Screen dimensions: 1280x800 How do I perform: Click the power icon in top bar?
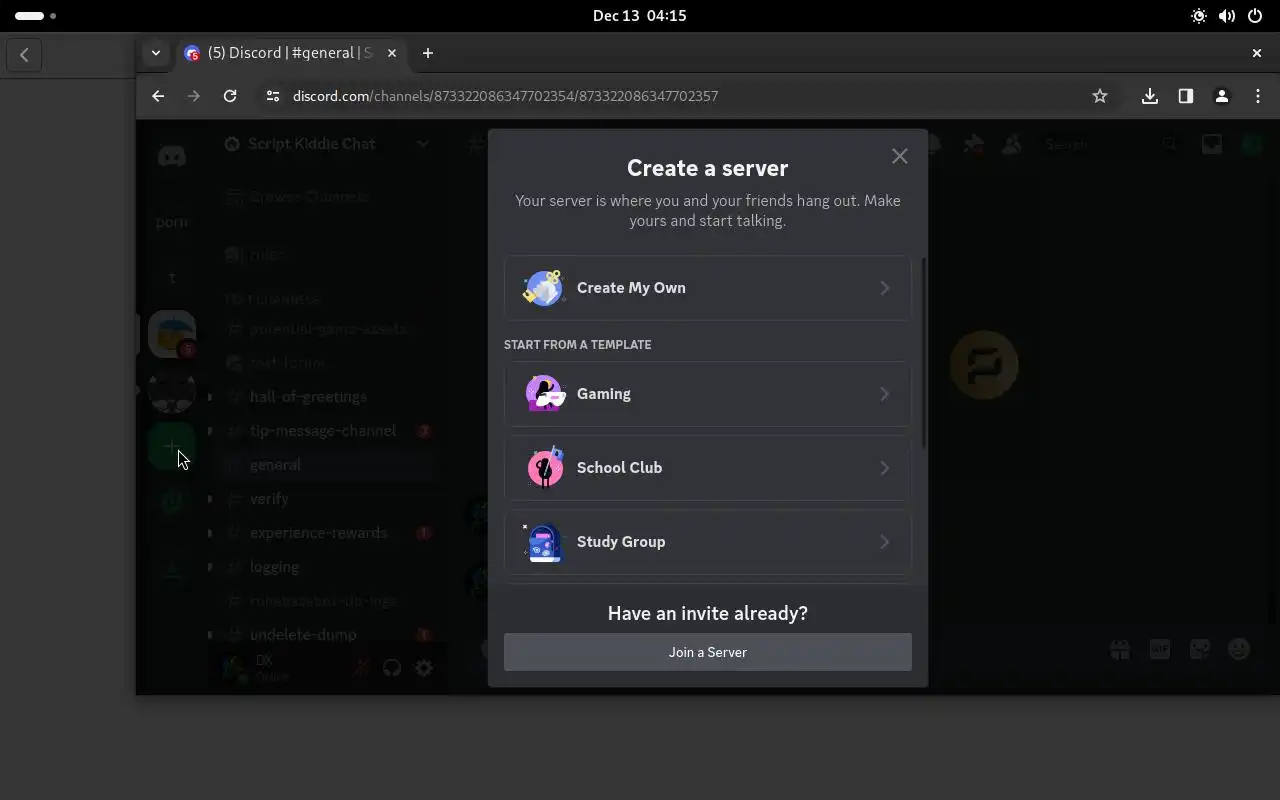[x=1255, y=16]
